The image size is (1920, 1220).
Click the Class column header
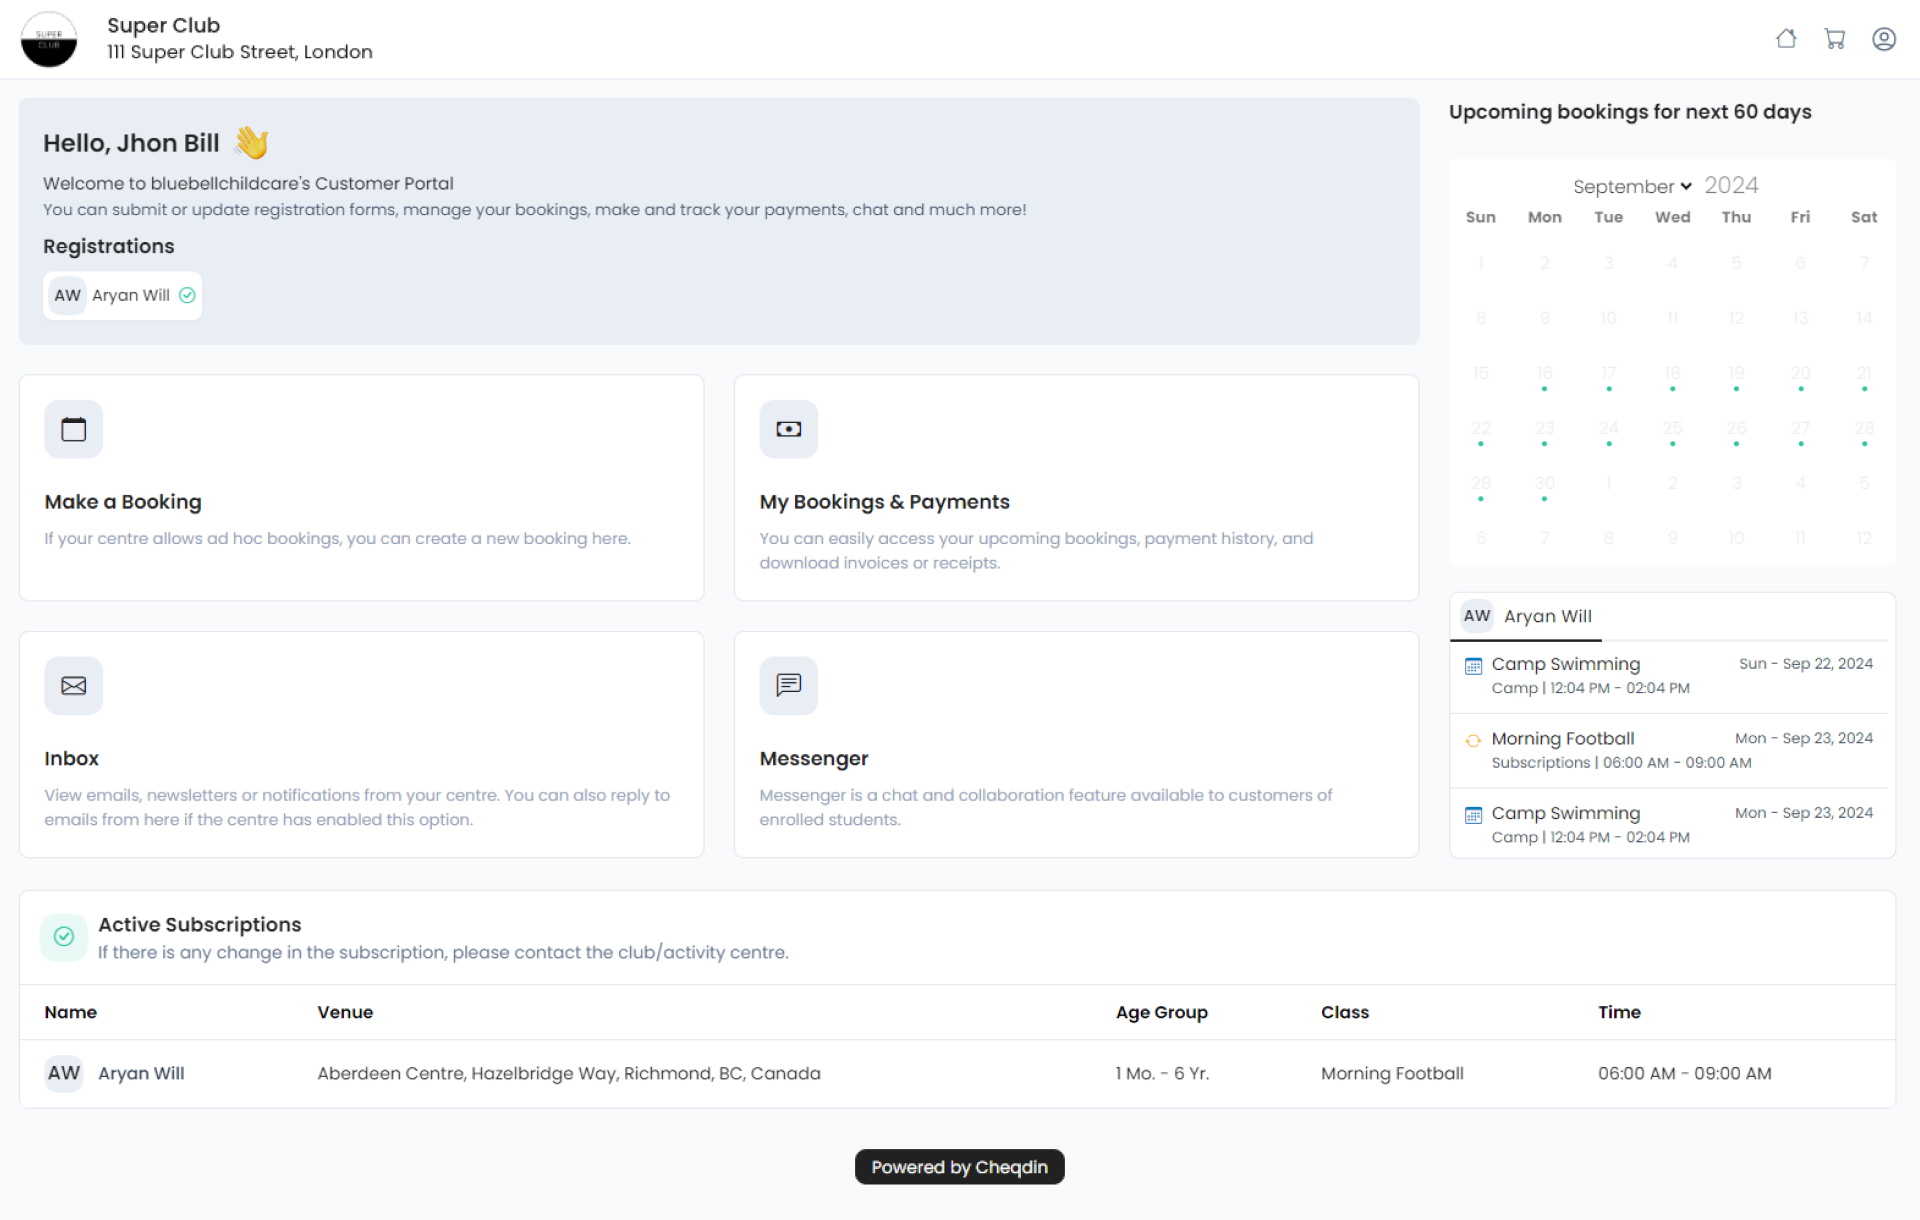click(x=1344, y=1012)
